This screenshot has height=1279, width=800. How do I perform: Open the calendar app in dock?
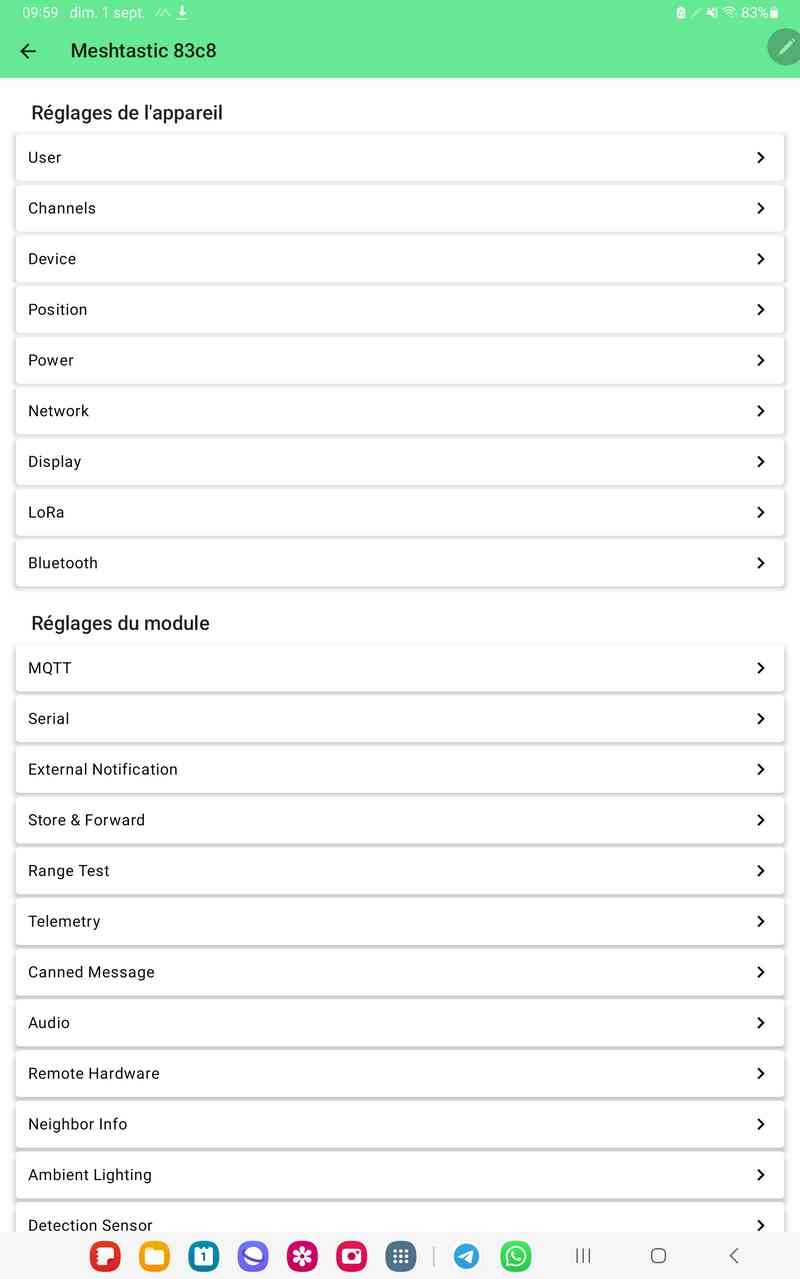(x=204, y=1256)
